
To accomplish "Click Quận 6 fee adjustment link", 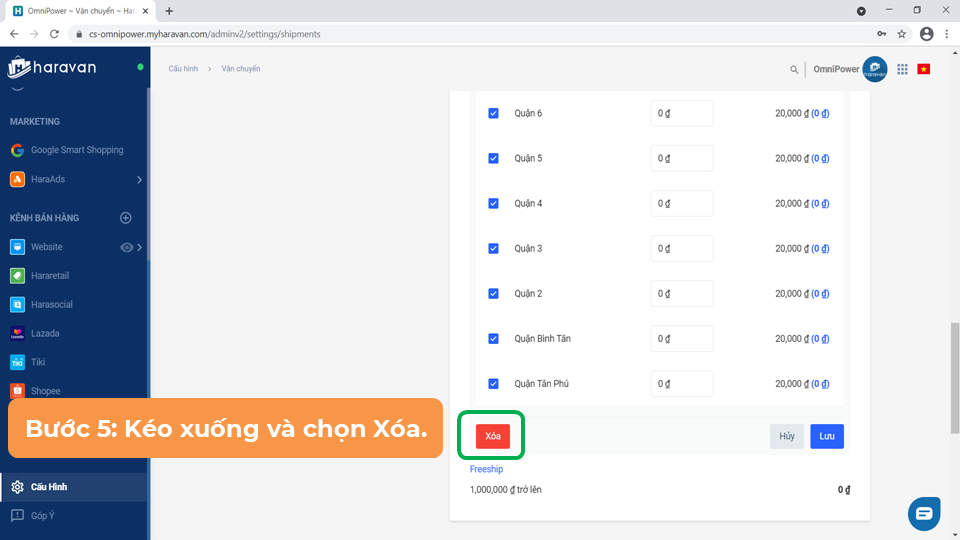I will [820, 113].
